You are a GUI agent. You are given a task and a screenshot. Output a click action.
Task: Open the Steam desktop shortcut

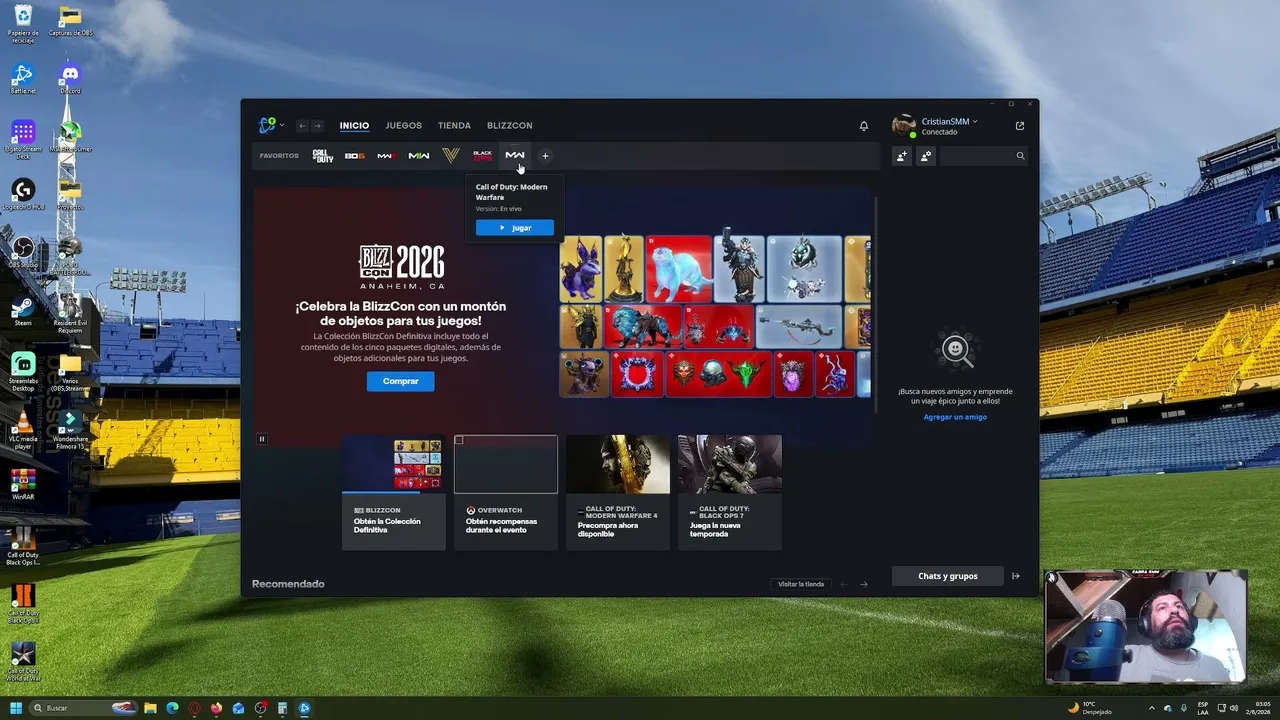[23, 309]
